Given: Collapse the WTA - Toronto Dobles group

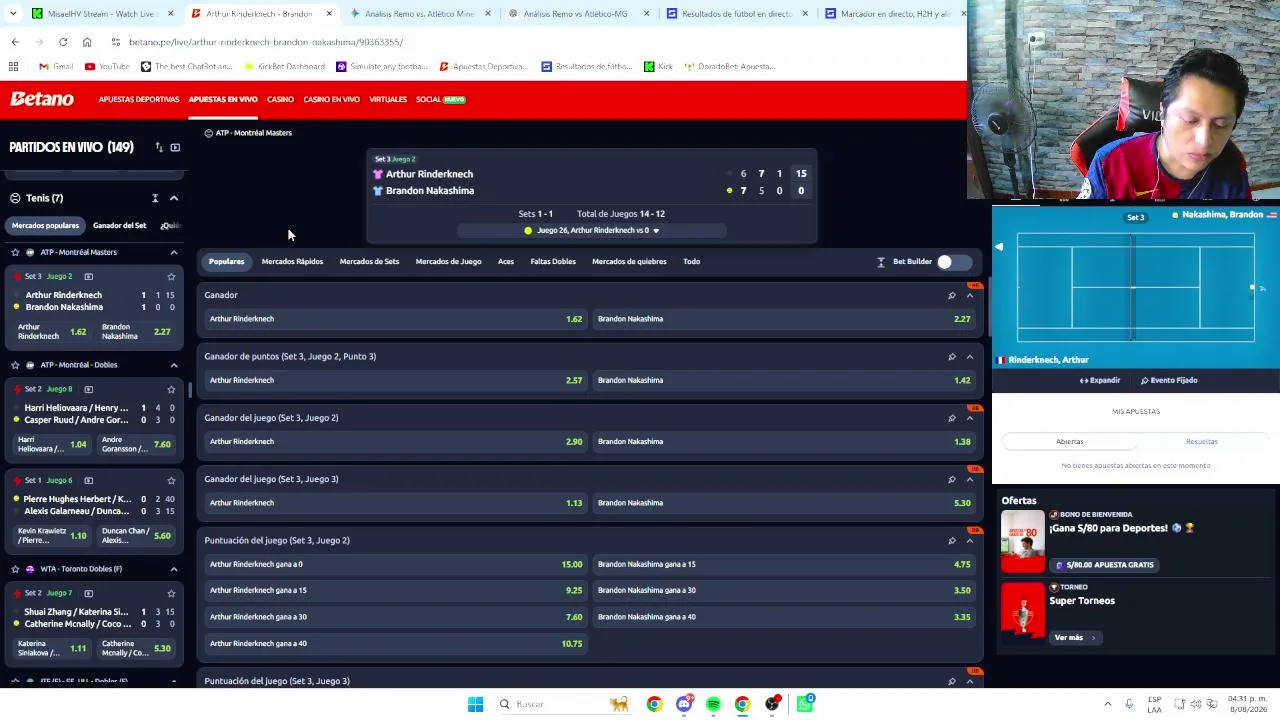Looking at the screenshot, I should click(x=174, y=569).
